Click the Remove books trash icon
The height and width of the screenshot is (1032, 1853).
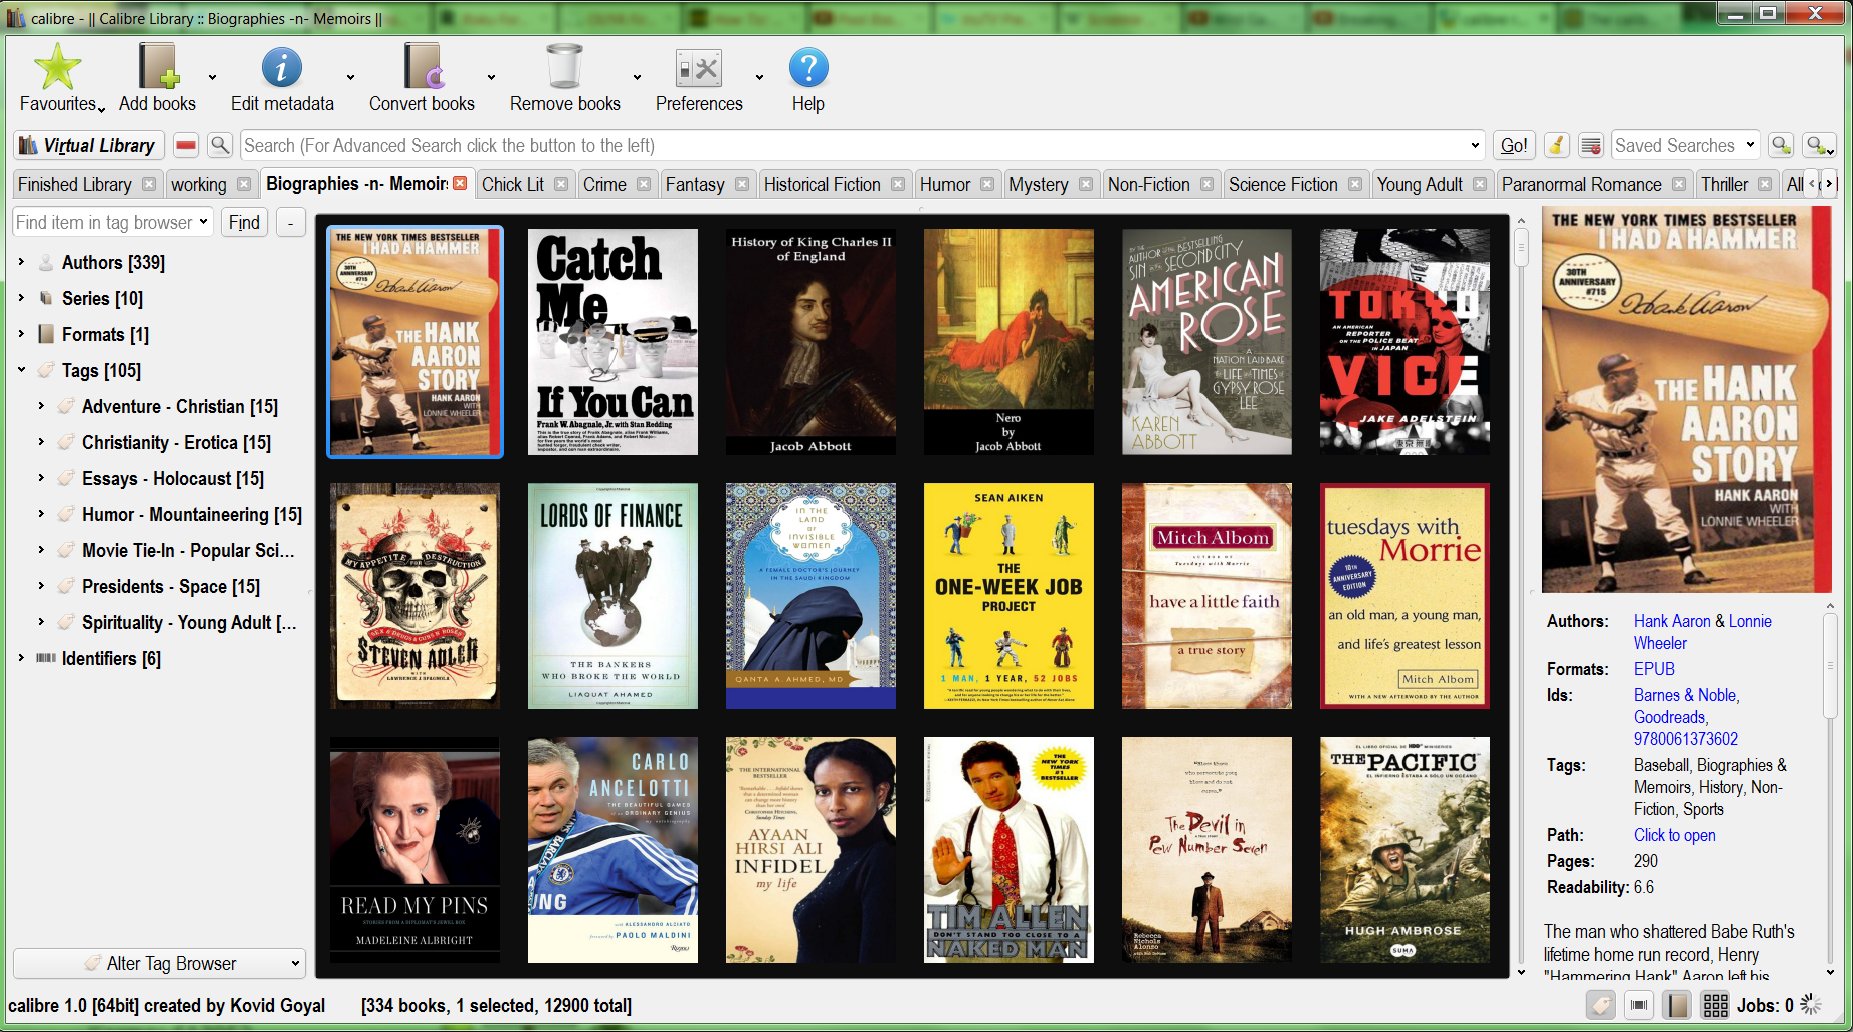pos(564,68)
